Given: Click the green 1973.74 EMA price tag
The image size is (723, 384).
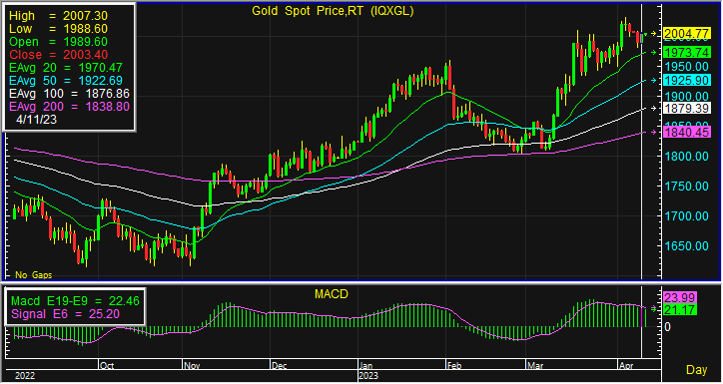Looking at the screenshot, I should 687,52.
